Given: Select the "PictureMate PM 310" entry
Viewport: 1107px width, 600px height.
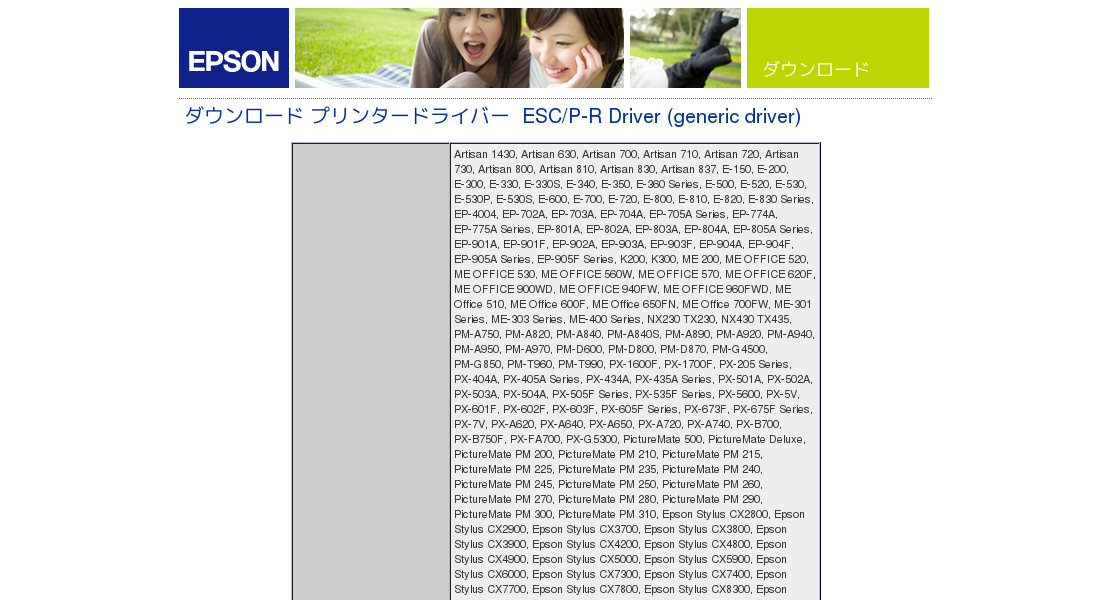Looking at the screenshot, I should pyautogui.click(x=607, y=515).
